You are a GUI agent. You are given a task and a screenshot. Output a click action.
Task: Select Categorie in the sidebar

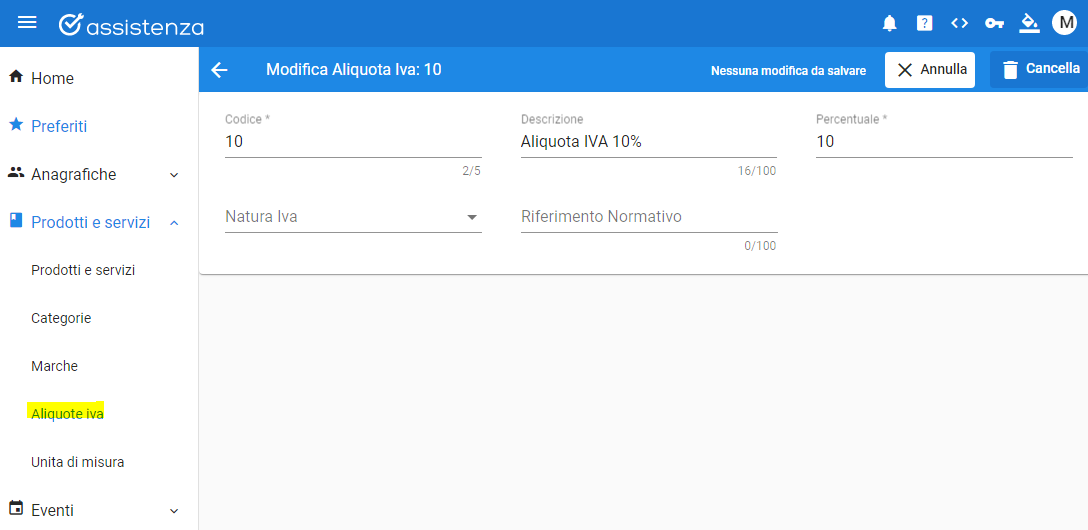coord(61,318)
